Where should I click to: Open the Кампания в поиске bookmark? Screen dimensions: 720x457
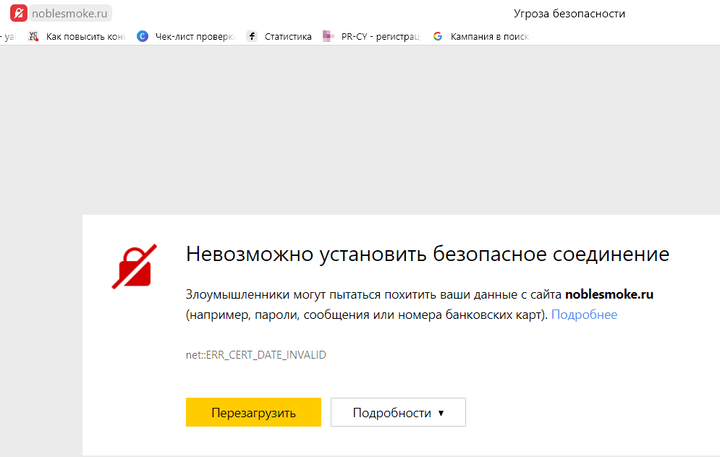coord(489,36)
